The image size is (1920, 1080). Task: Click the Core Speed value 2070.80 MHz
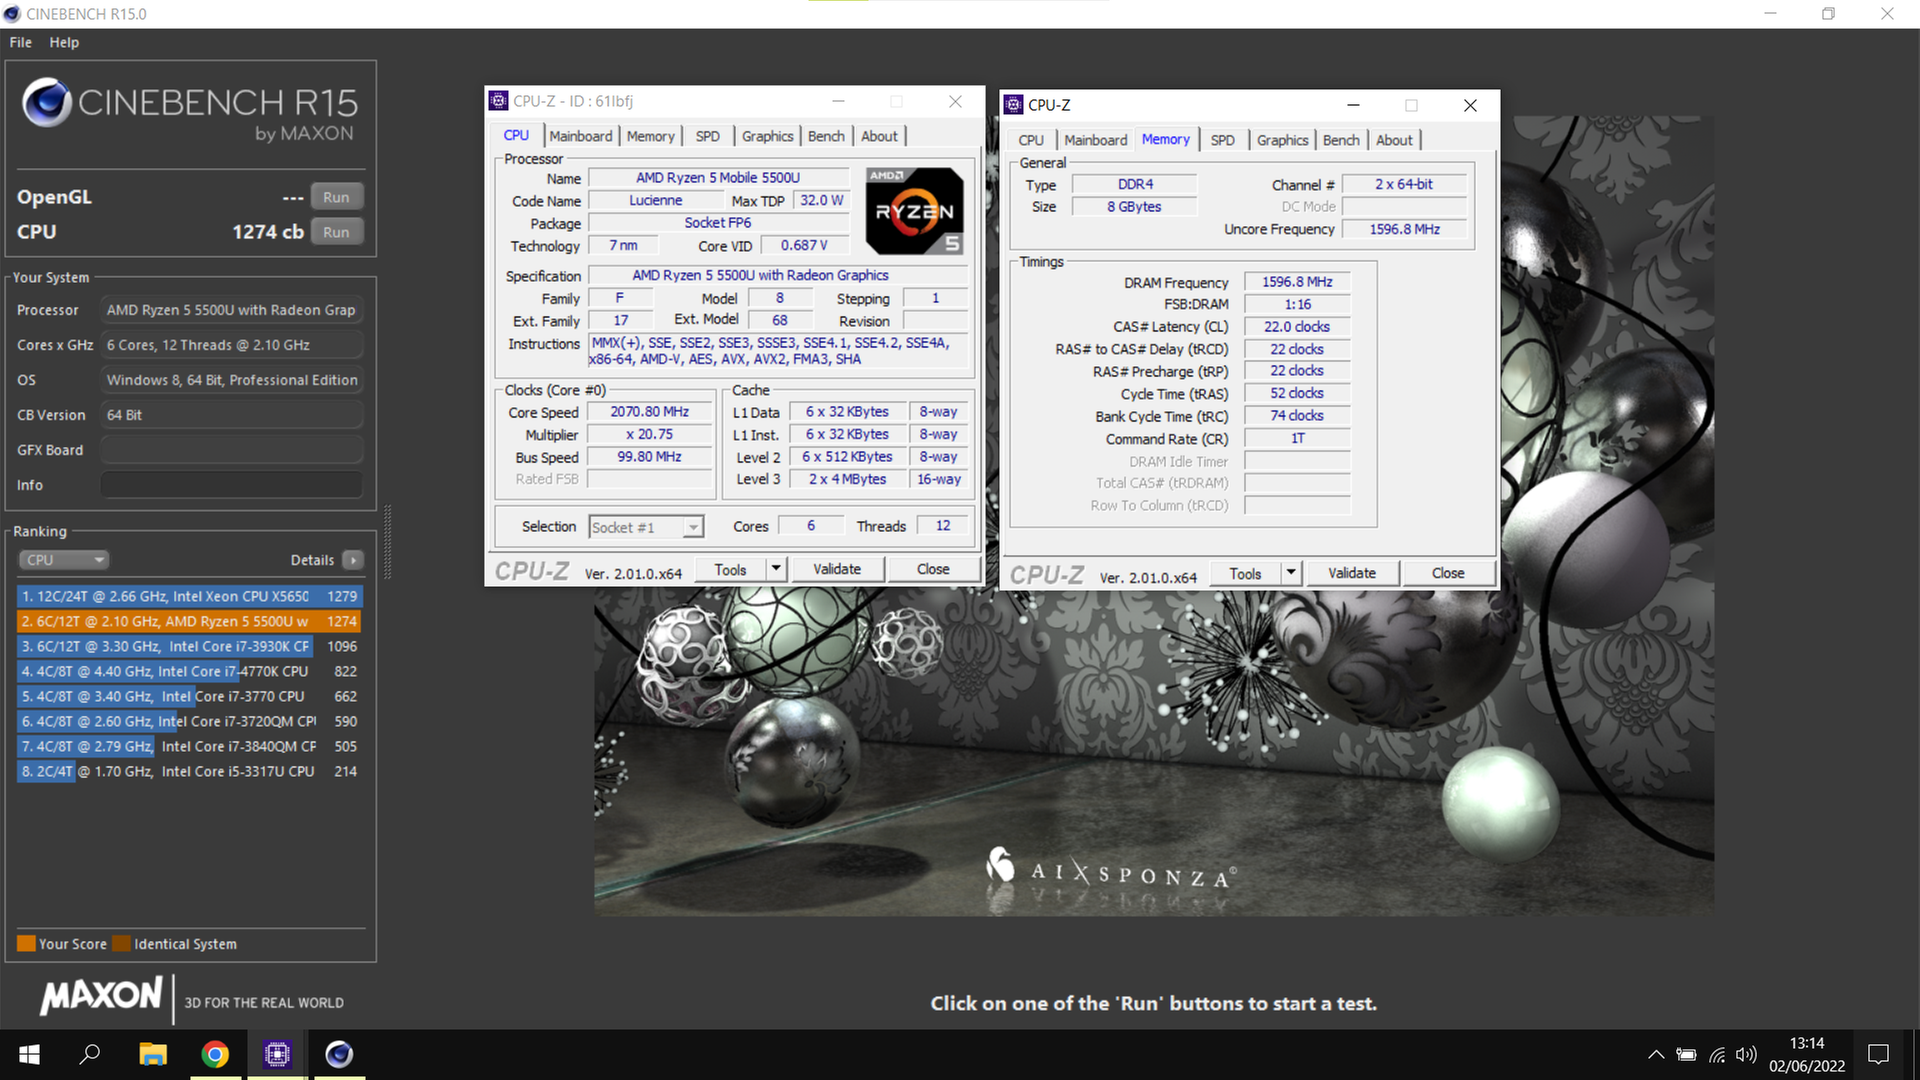coord(649,412)
